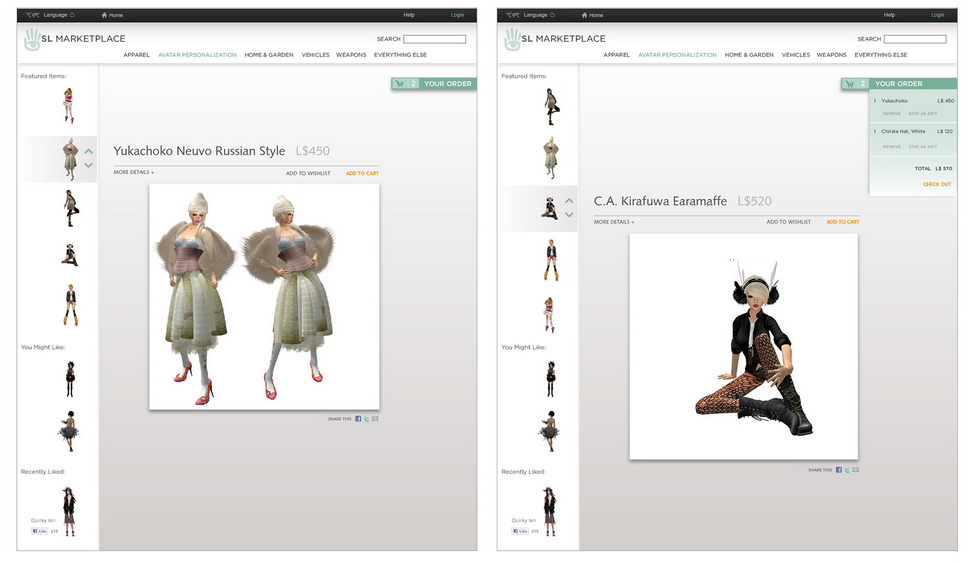This screenshot has height=564, width=975.
Task: Expand More Details for Kirafuwa Earamaffe item
Action: (614, 222)
